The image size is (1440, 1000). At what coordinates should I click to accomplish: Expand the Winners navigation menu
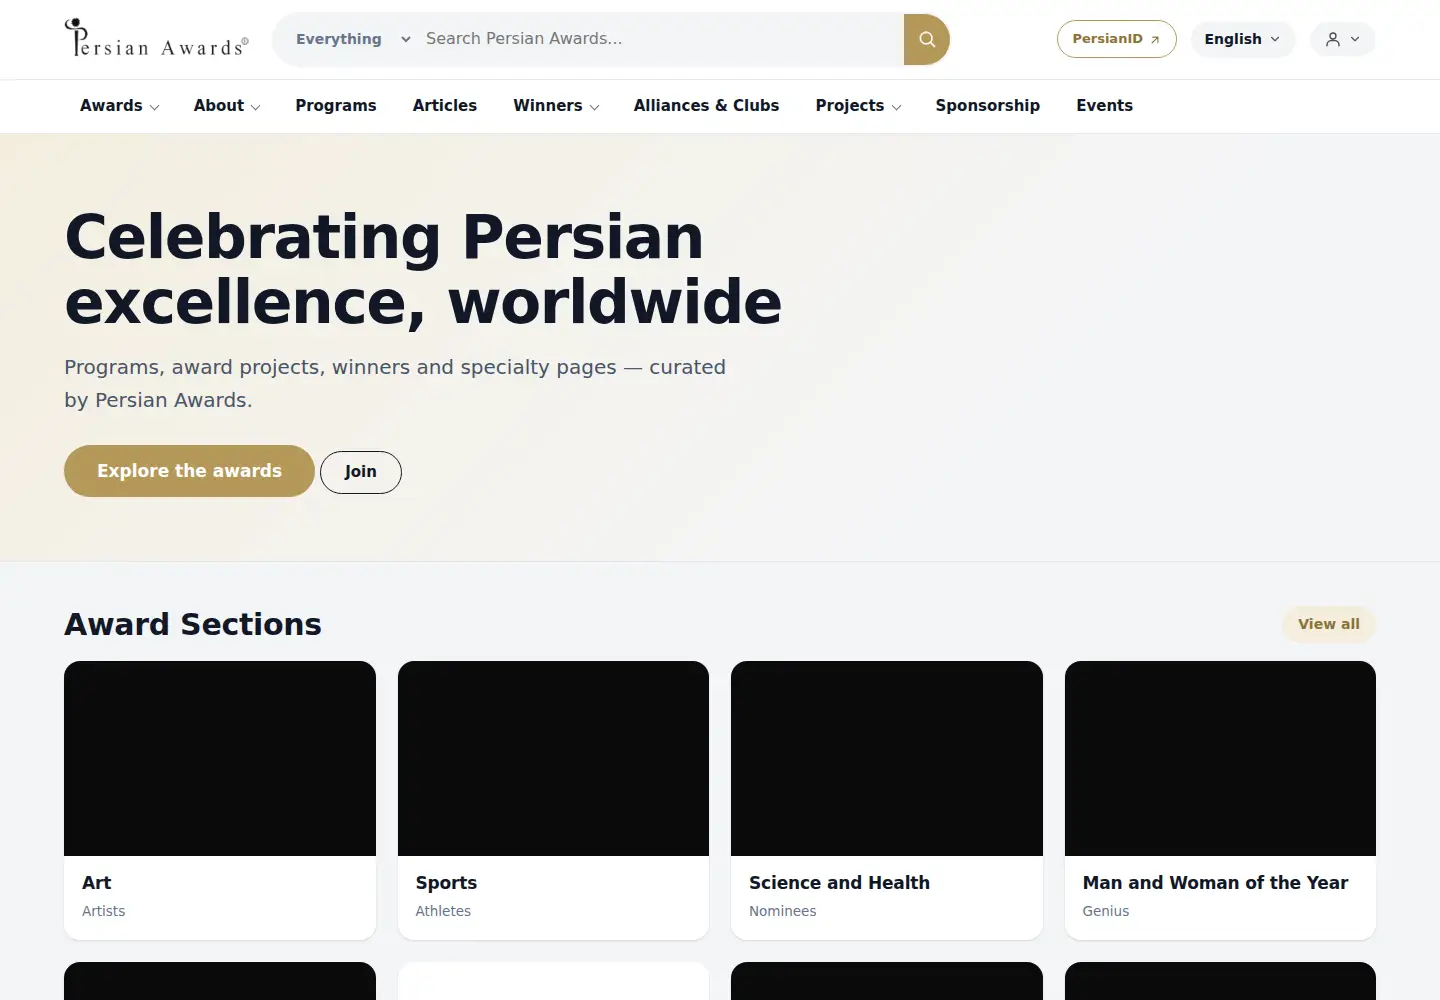click(556, 106)
